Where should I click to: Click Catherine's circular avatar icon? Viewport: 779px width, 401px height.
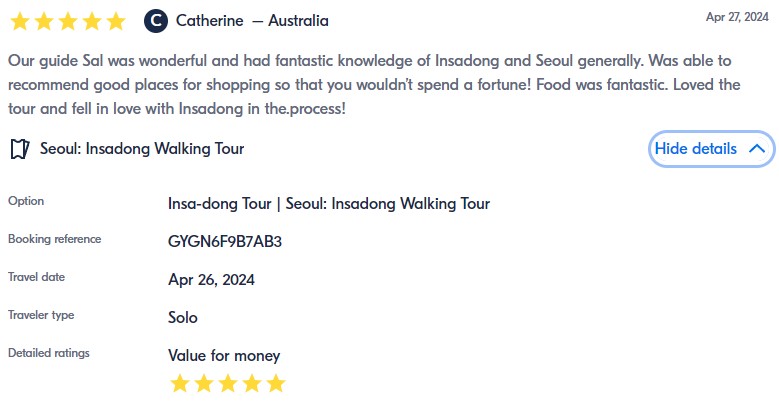click(x=155, y=21)
